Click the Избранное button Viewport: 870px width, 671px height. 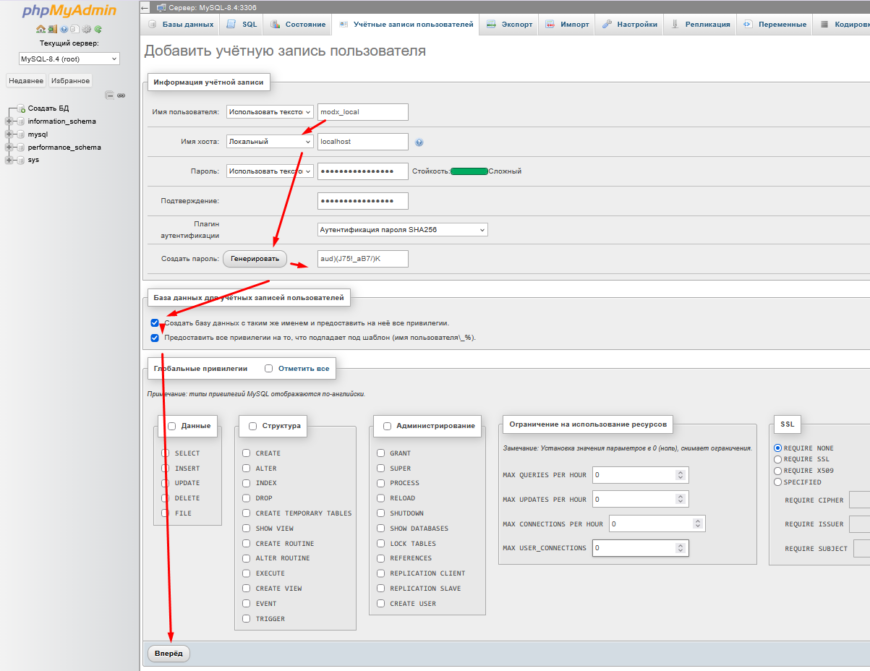[x=70, y=80]
